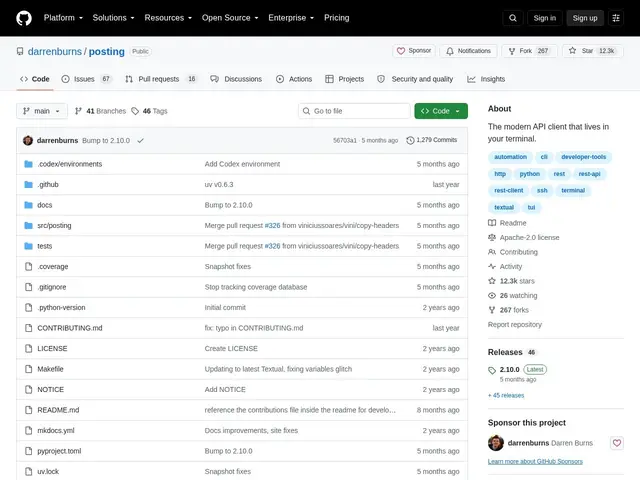Viewport: 640px width, 480px height.
Task: Click folder icon for src/posting
Action: pyautogui.click(x=28, y=225)
